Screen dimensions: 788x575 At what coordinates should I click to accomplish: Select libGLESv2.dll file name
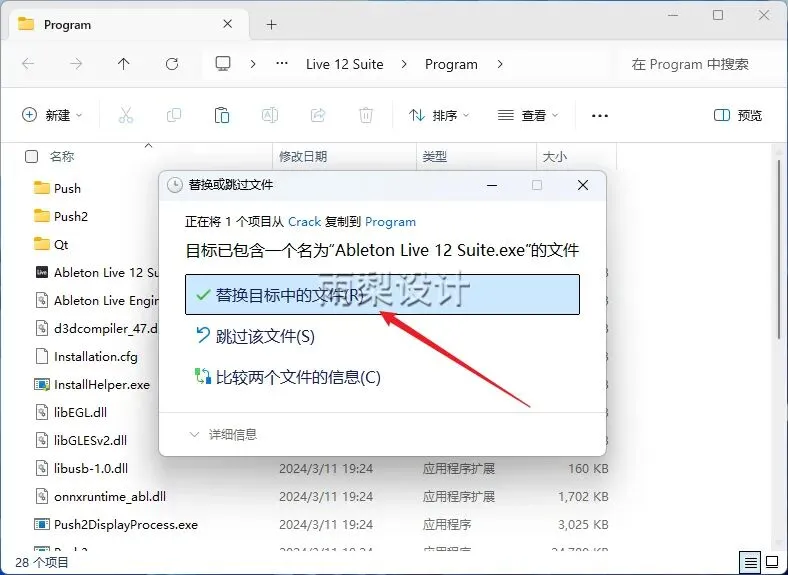(90, 440)
